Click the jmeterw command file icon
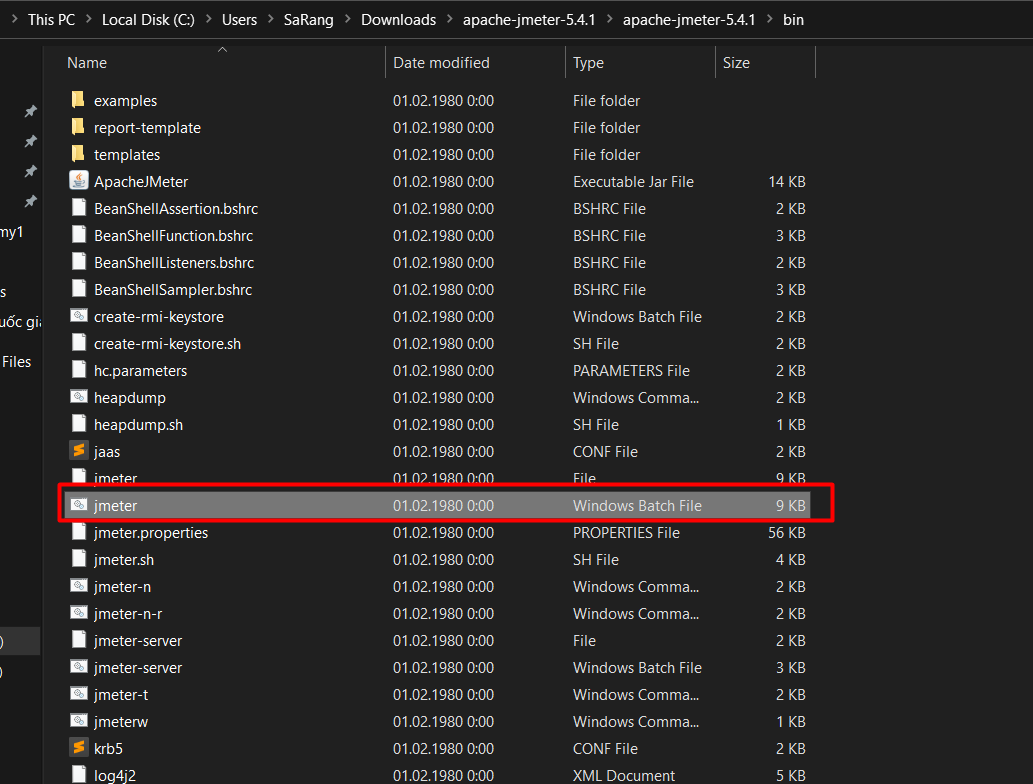Viewport: 1033px width, 784px height. (x=79, y=721)
